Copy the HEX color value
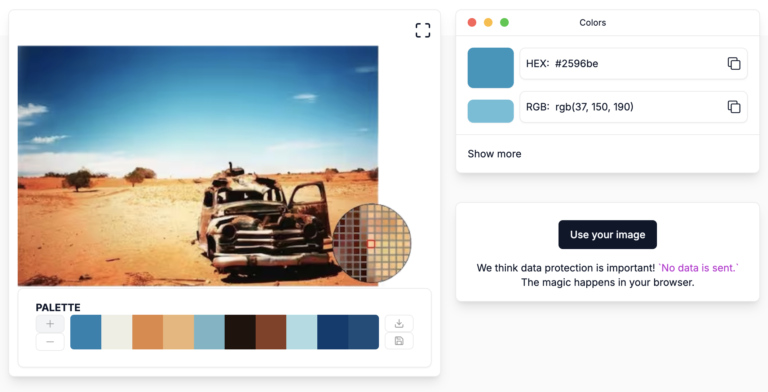Image resolution: width=768 pixels, height=392 pixels. click(733, 63)
